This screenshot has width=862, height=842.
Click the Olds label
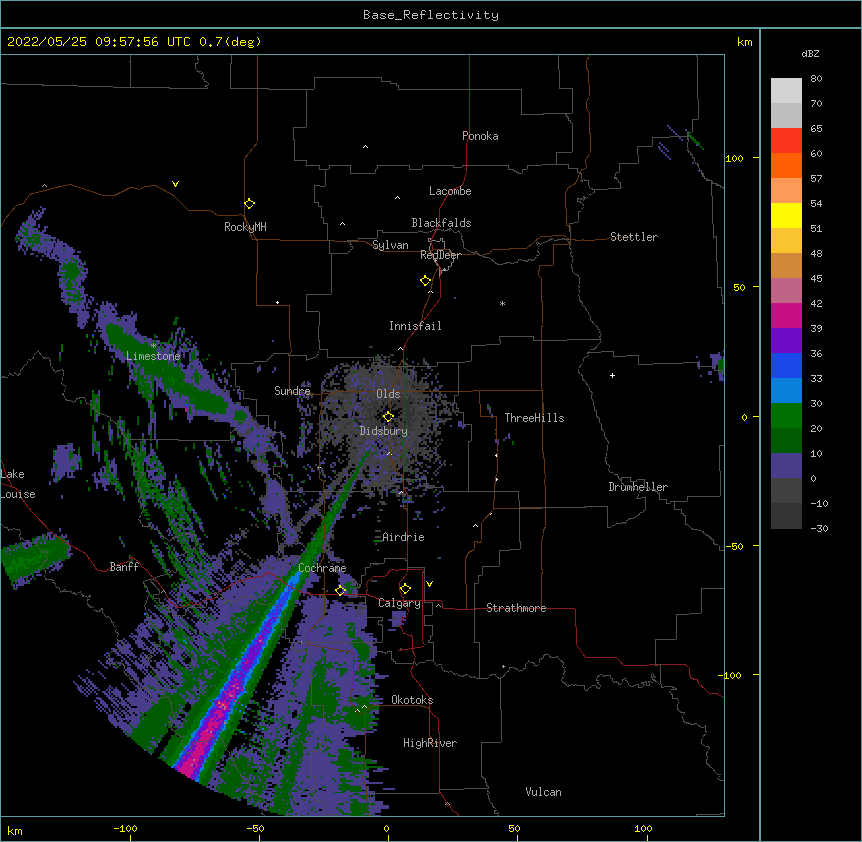tap(388, 394)
